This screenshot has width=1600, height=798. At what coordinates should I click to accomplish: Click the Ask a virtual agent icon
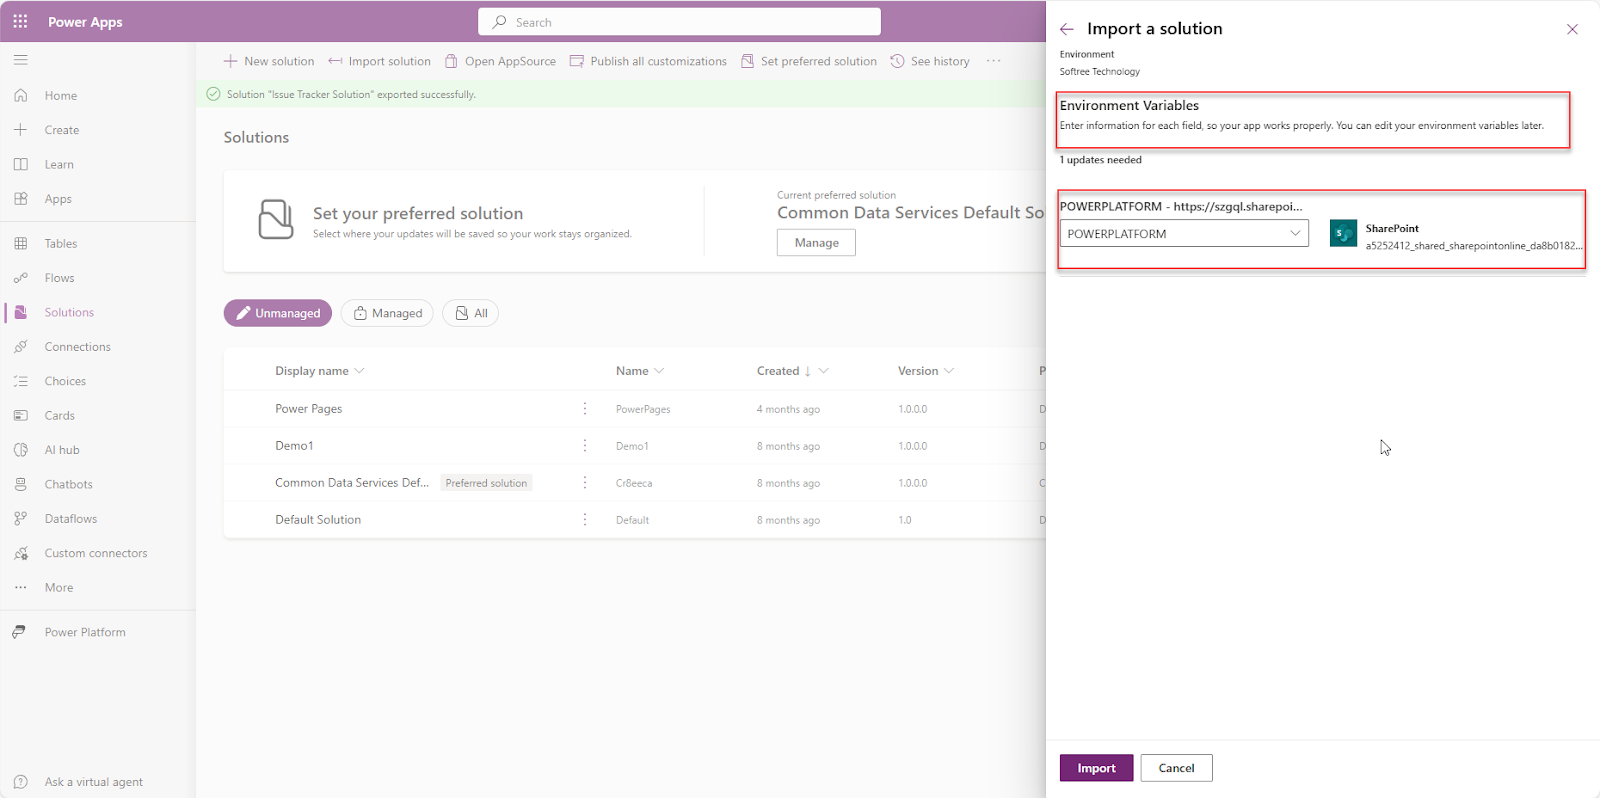click(x=21, y=782)
